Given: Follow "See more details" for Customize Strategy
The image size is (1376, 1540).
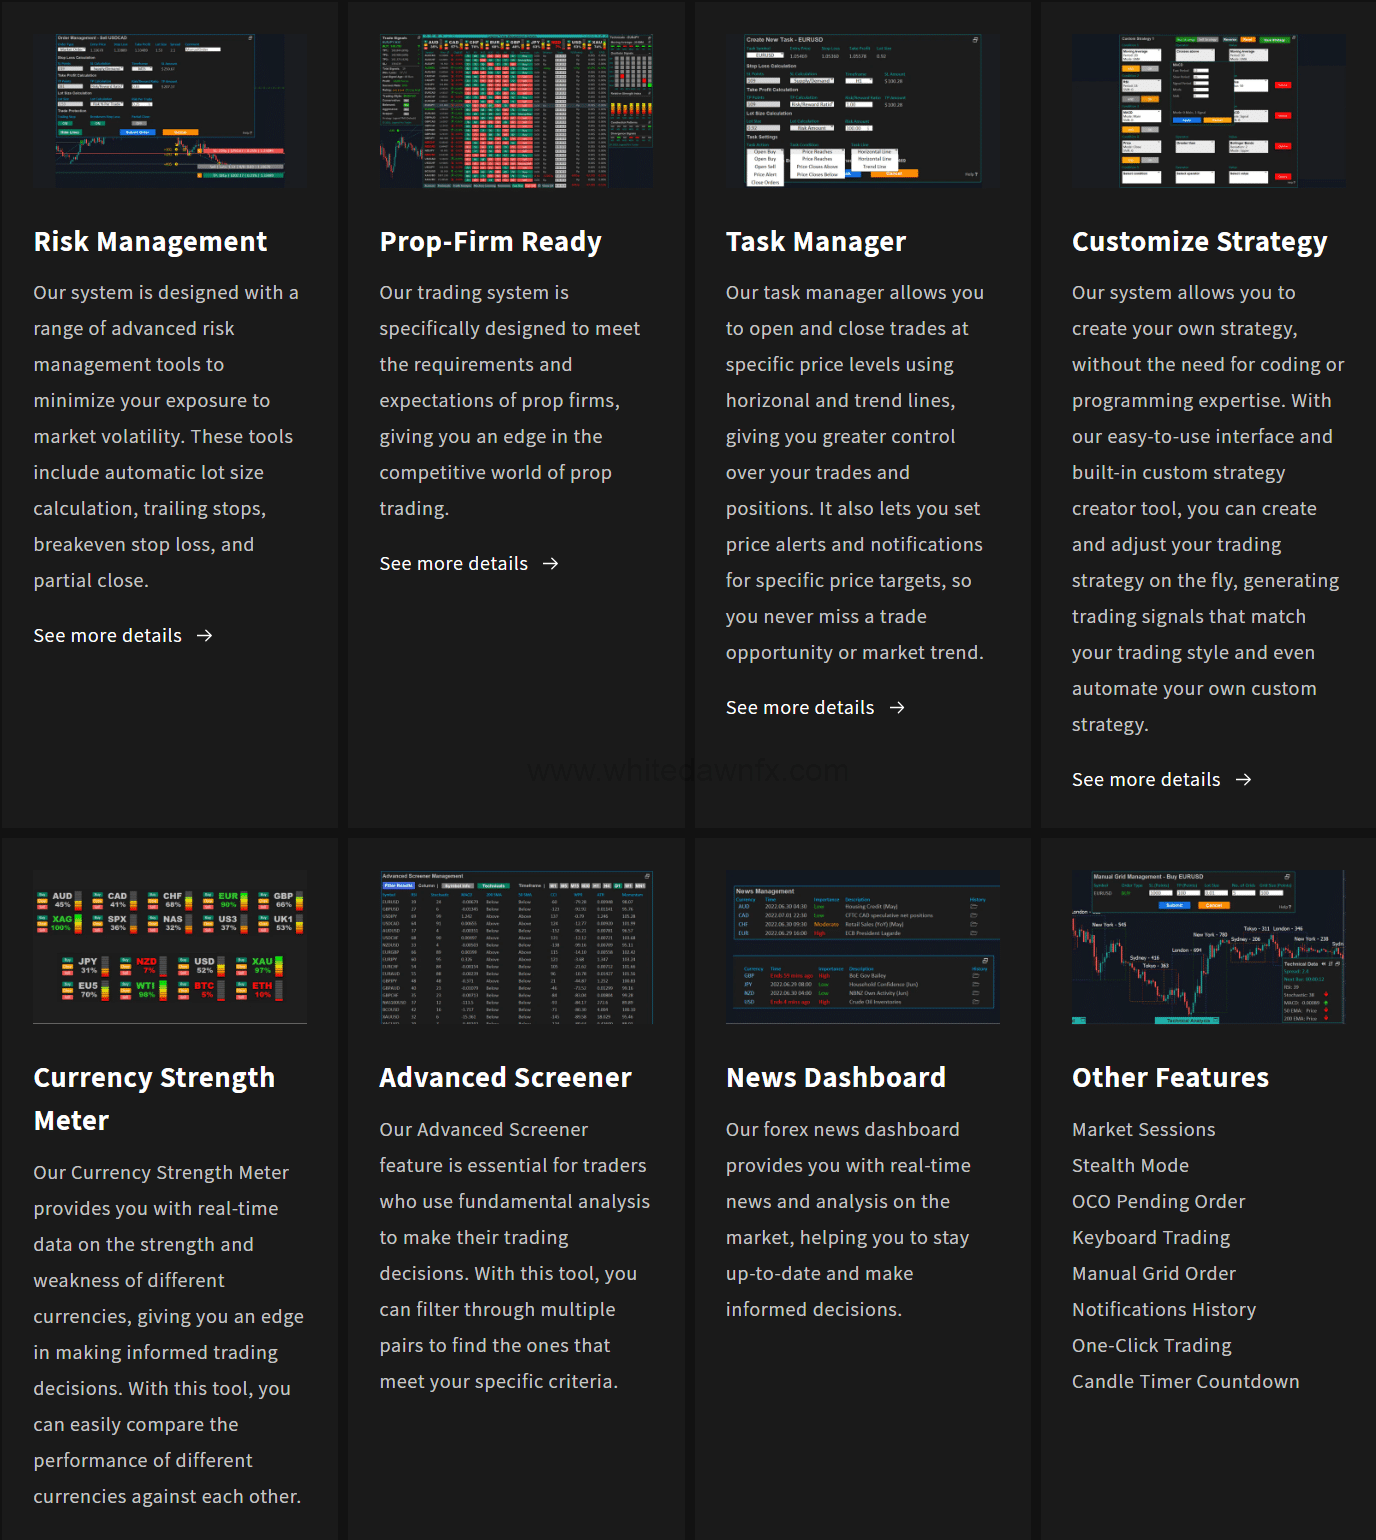Looking at the screenshot, I should tap(1146, 780).
